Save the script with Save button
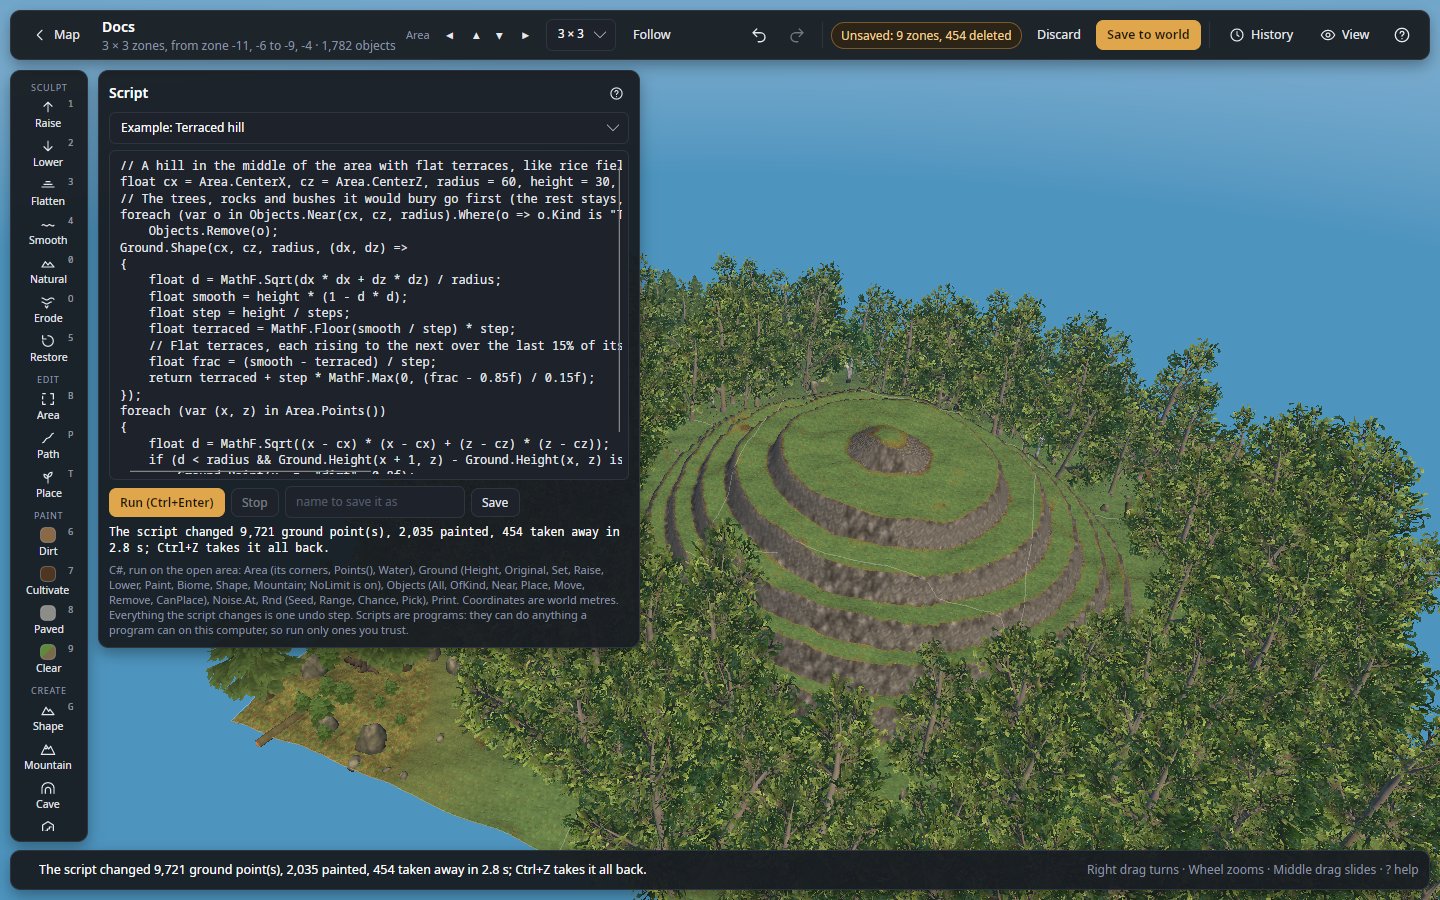 (495, 503)
